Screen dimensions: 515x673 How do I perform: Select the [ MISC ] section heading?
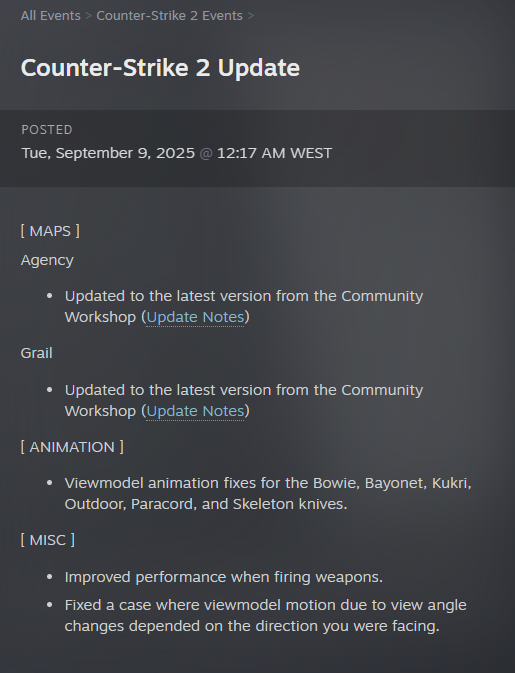tap(48, 540)
